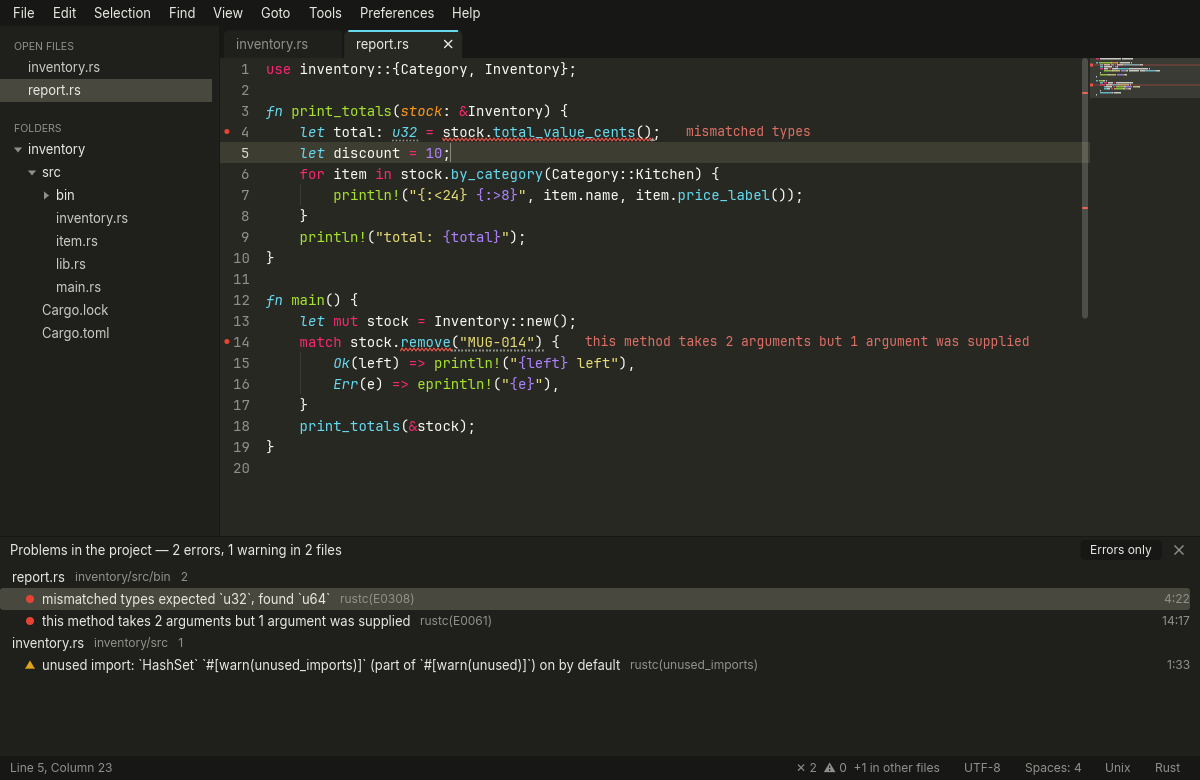Go to the 2 arguments problem row
The width and height of the screenshot is (1200, 780).
[x=595, y=621]
